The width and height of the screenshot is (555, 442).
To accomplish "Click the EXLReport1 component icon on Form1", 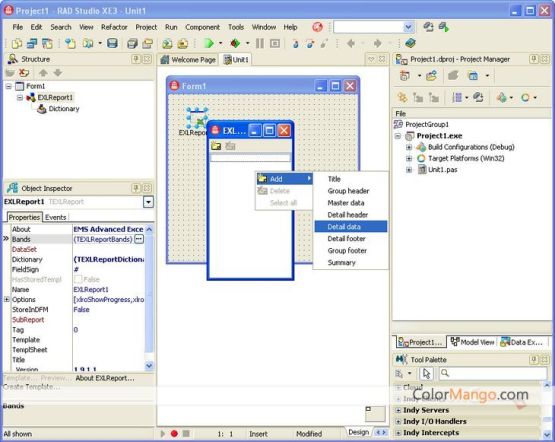I will (197, 119).
